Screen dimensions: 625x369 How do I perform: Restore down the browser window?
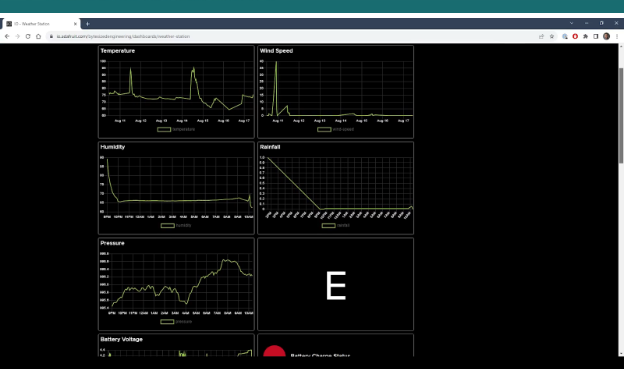click(601, 23)
